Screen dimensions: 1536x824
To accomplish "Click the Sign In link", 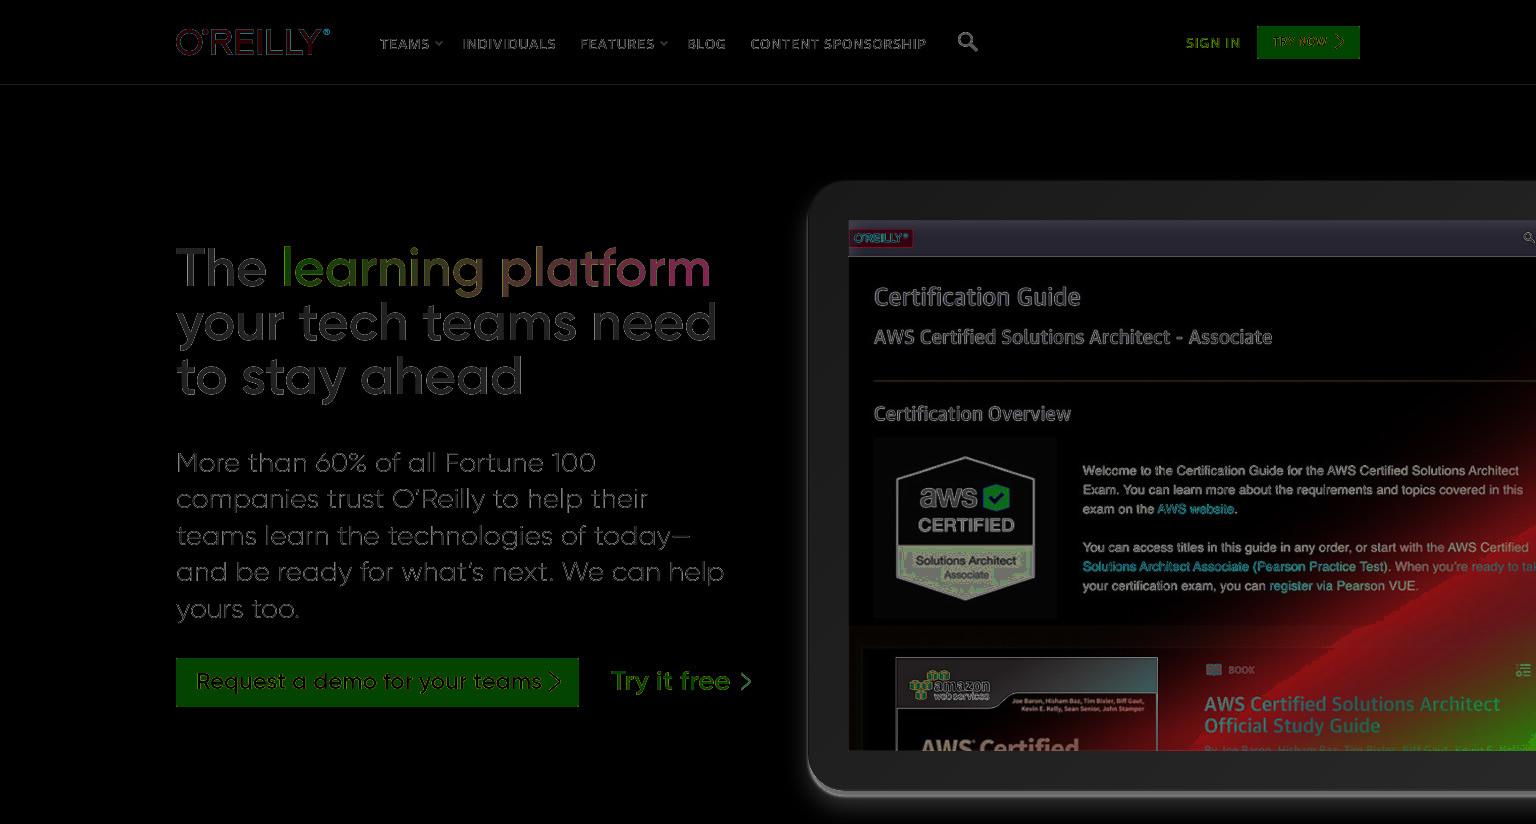I will 1212,43.
